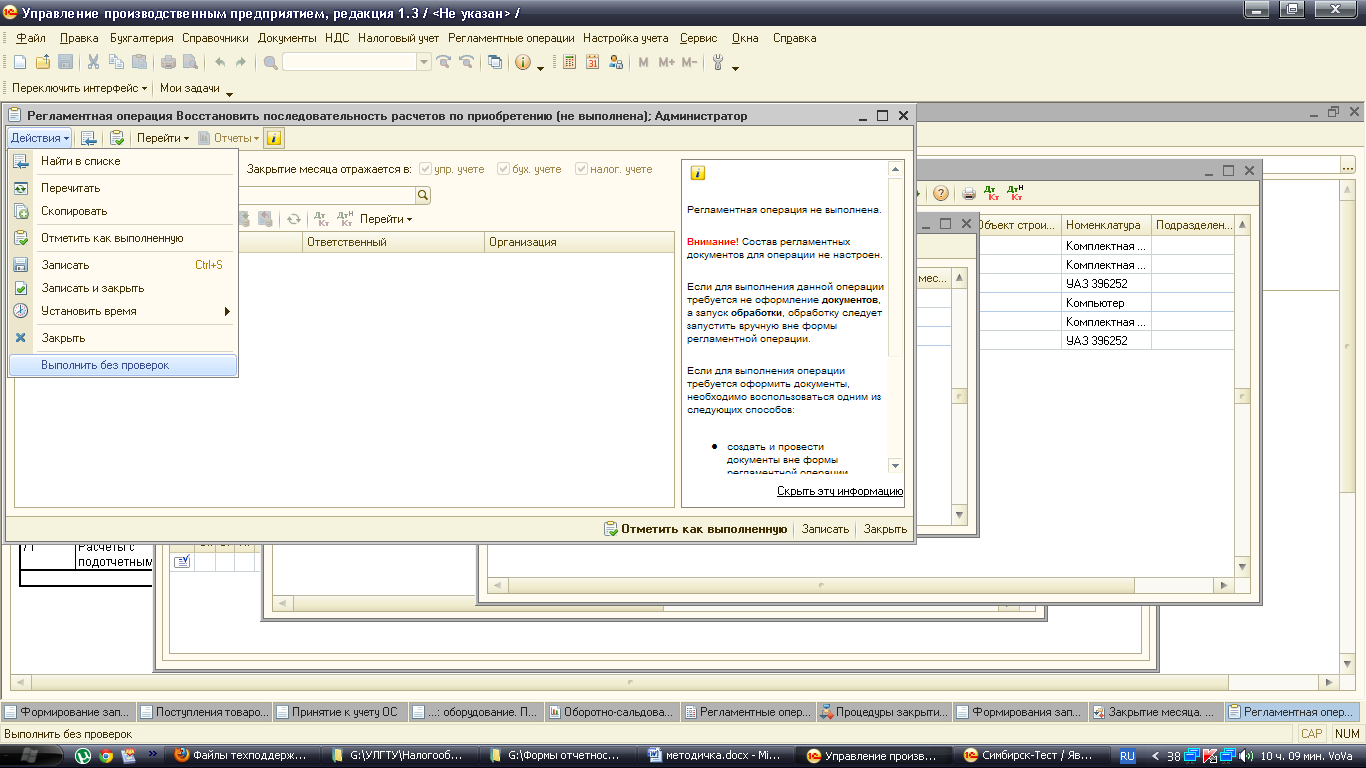
Task: Click the Print icon in main toolbar
Action: (x=168, y=62)
